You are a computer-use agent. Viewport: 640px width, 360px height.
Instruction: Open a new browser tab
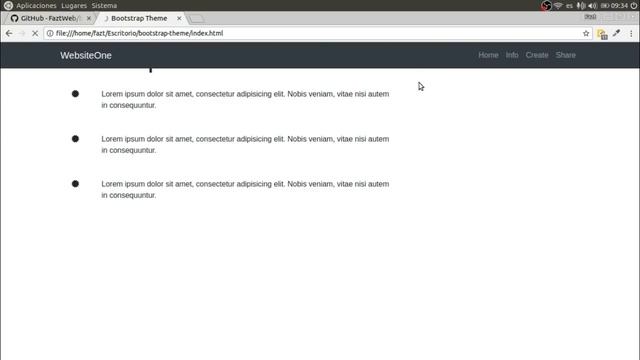pos(196,19)
